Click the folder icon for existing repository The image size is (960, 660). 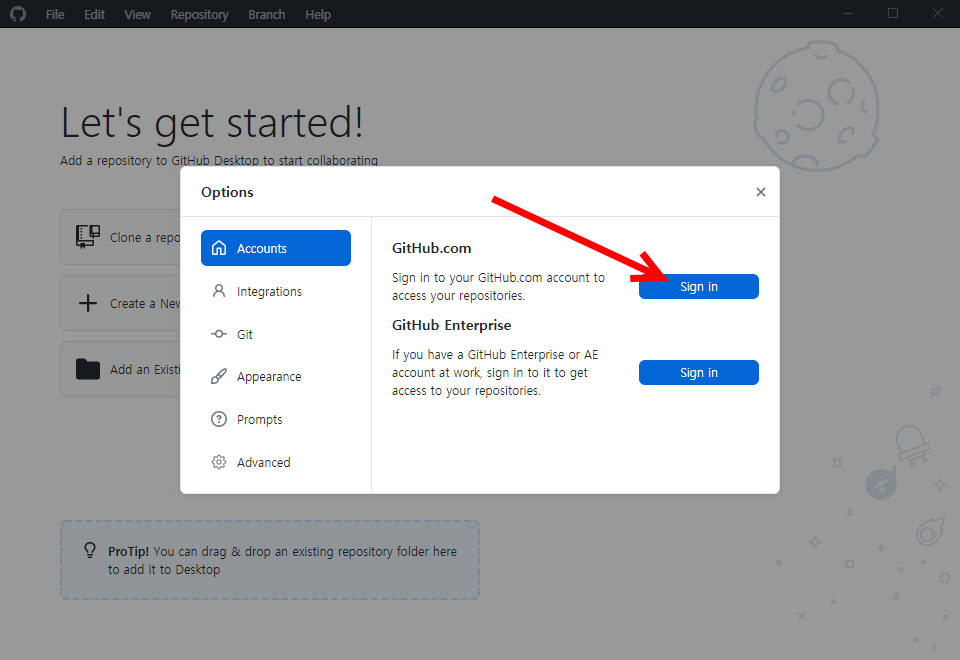(88, 369)
